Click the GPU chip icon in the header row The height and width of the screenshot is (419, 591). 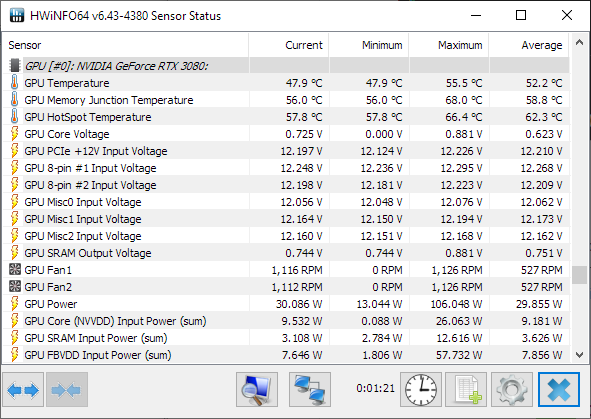[x=14, y=66]
